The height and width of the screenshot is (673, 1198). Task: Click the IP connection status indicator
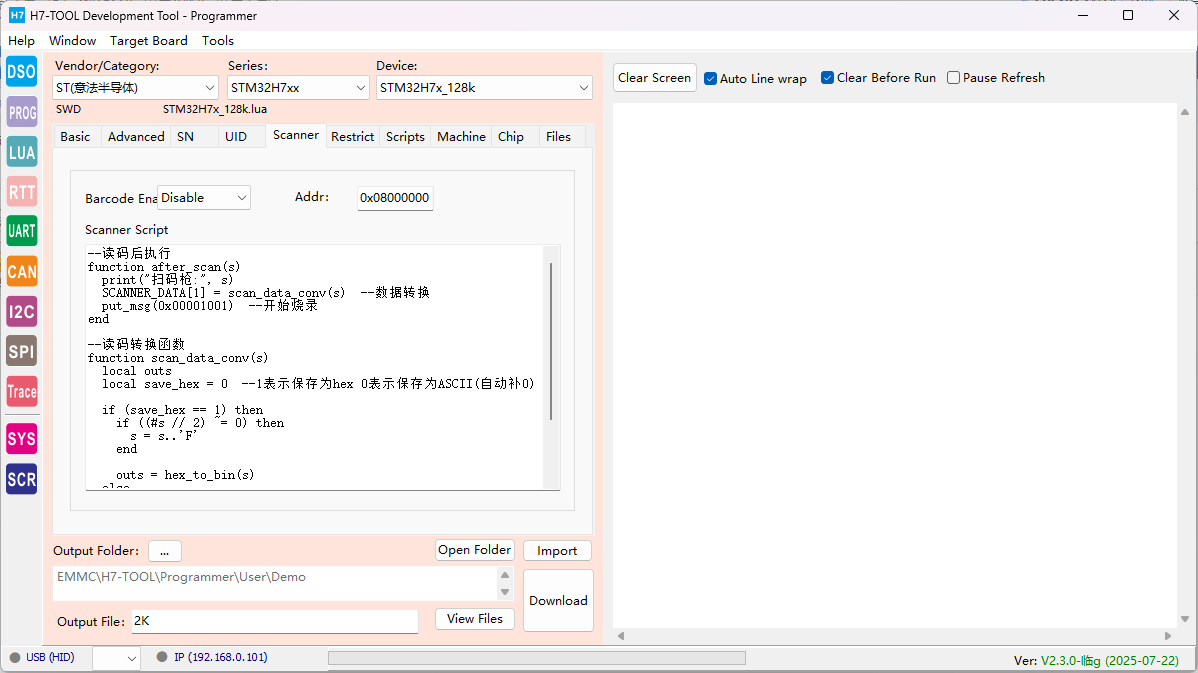(x=212, y=657)
